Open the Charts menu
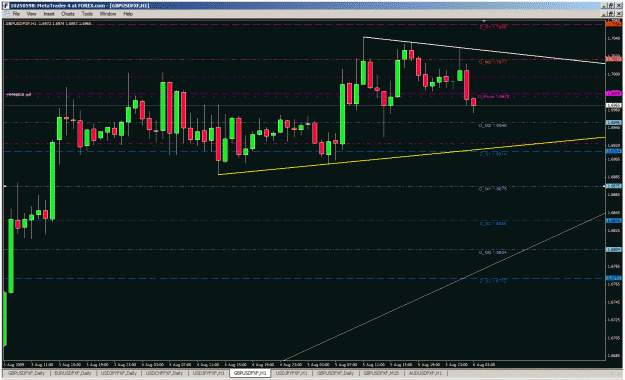Image resolution: width=625 pixels, height=380 pixels. (68, 14)
